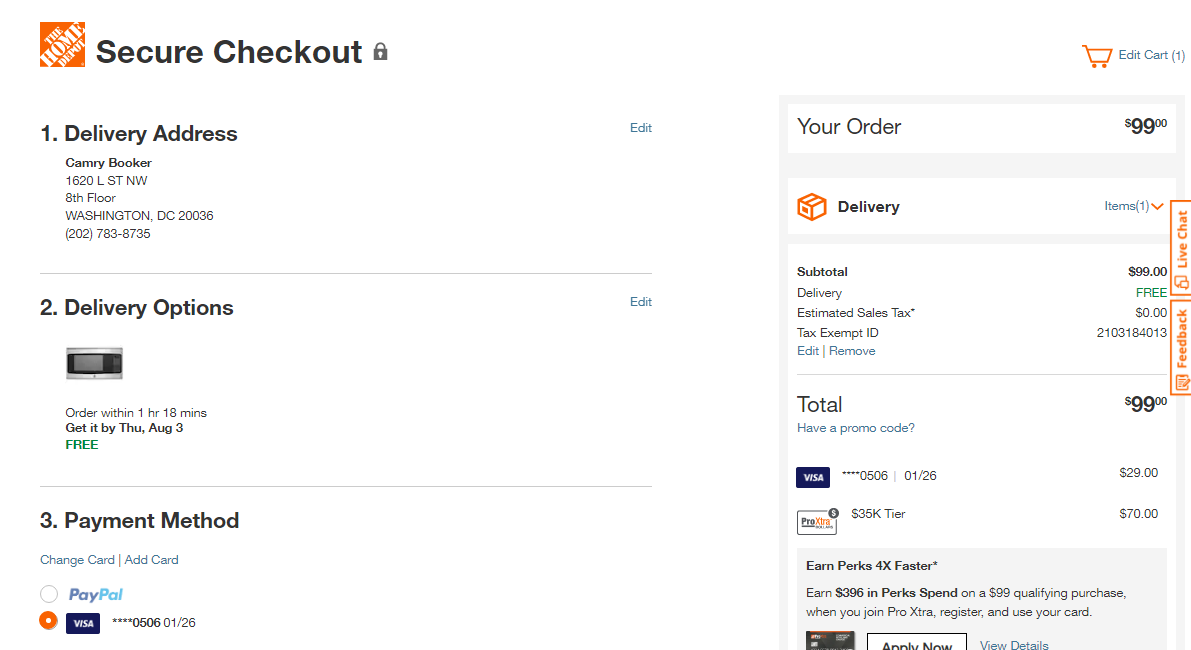Screen dimensions: 1191x650
Task: Click the orange delivery box icon
Action: pos(811,207)
